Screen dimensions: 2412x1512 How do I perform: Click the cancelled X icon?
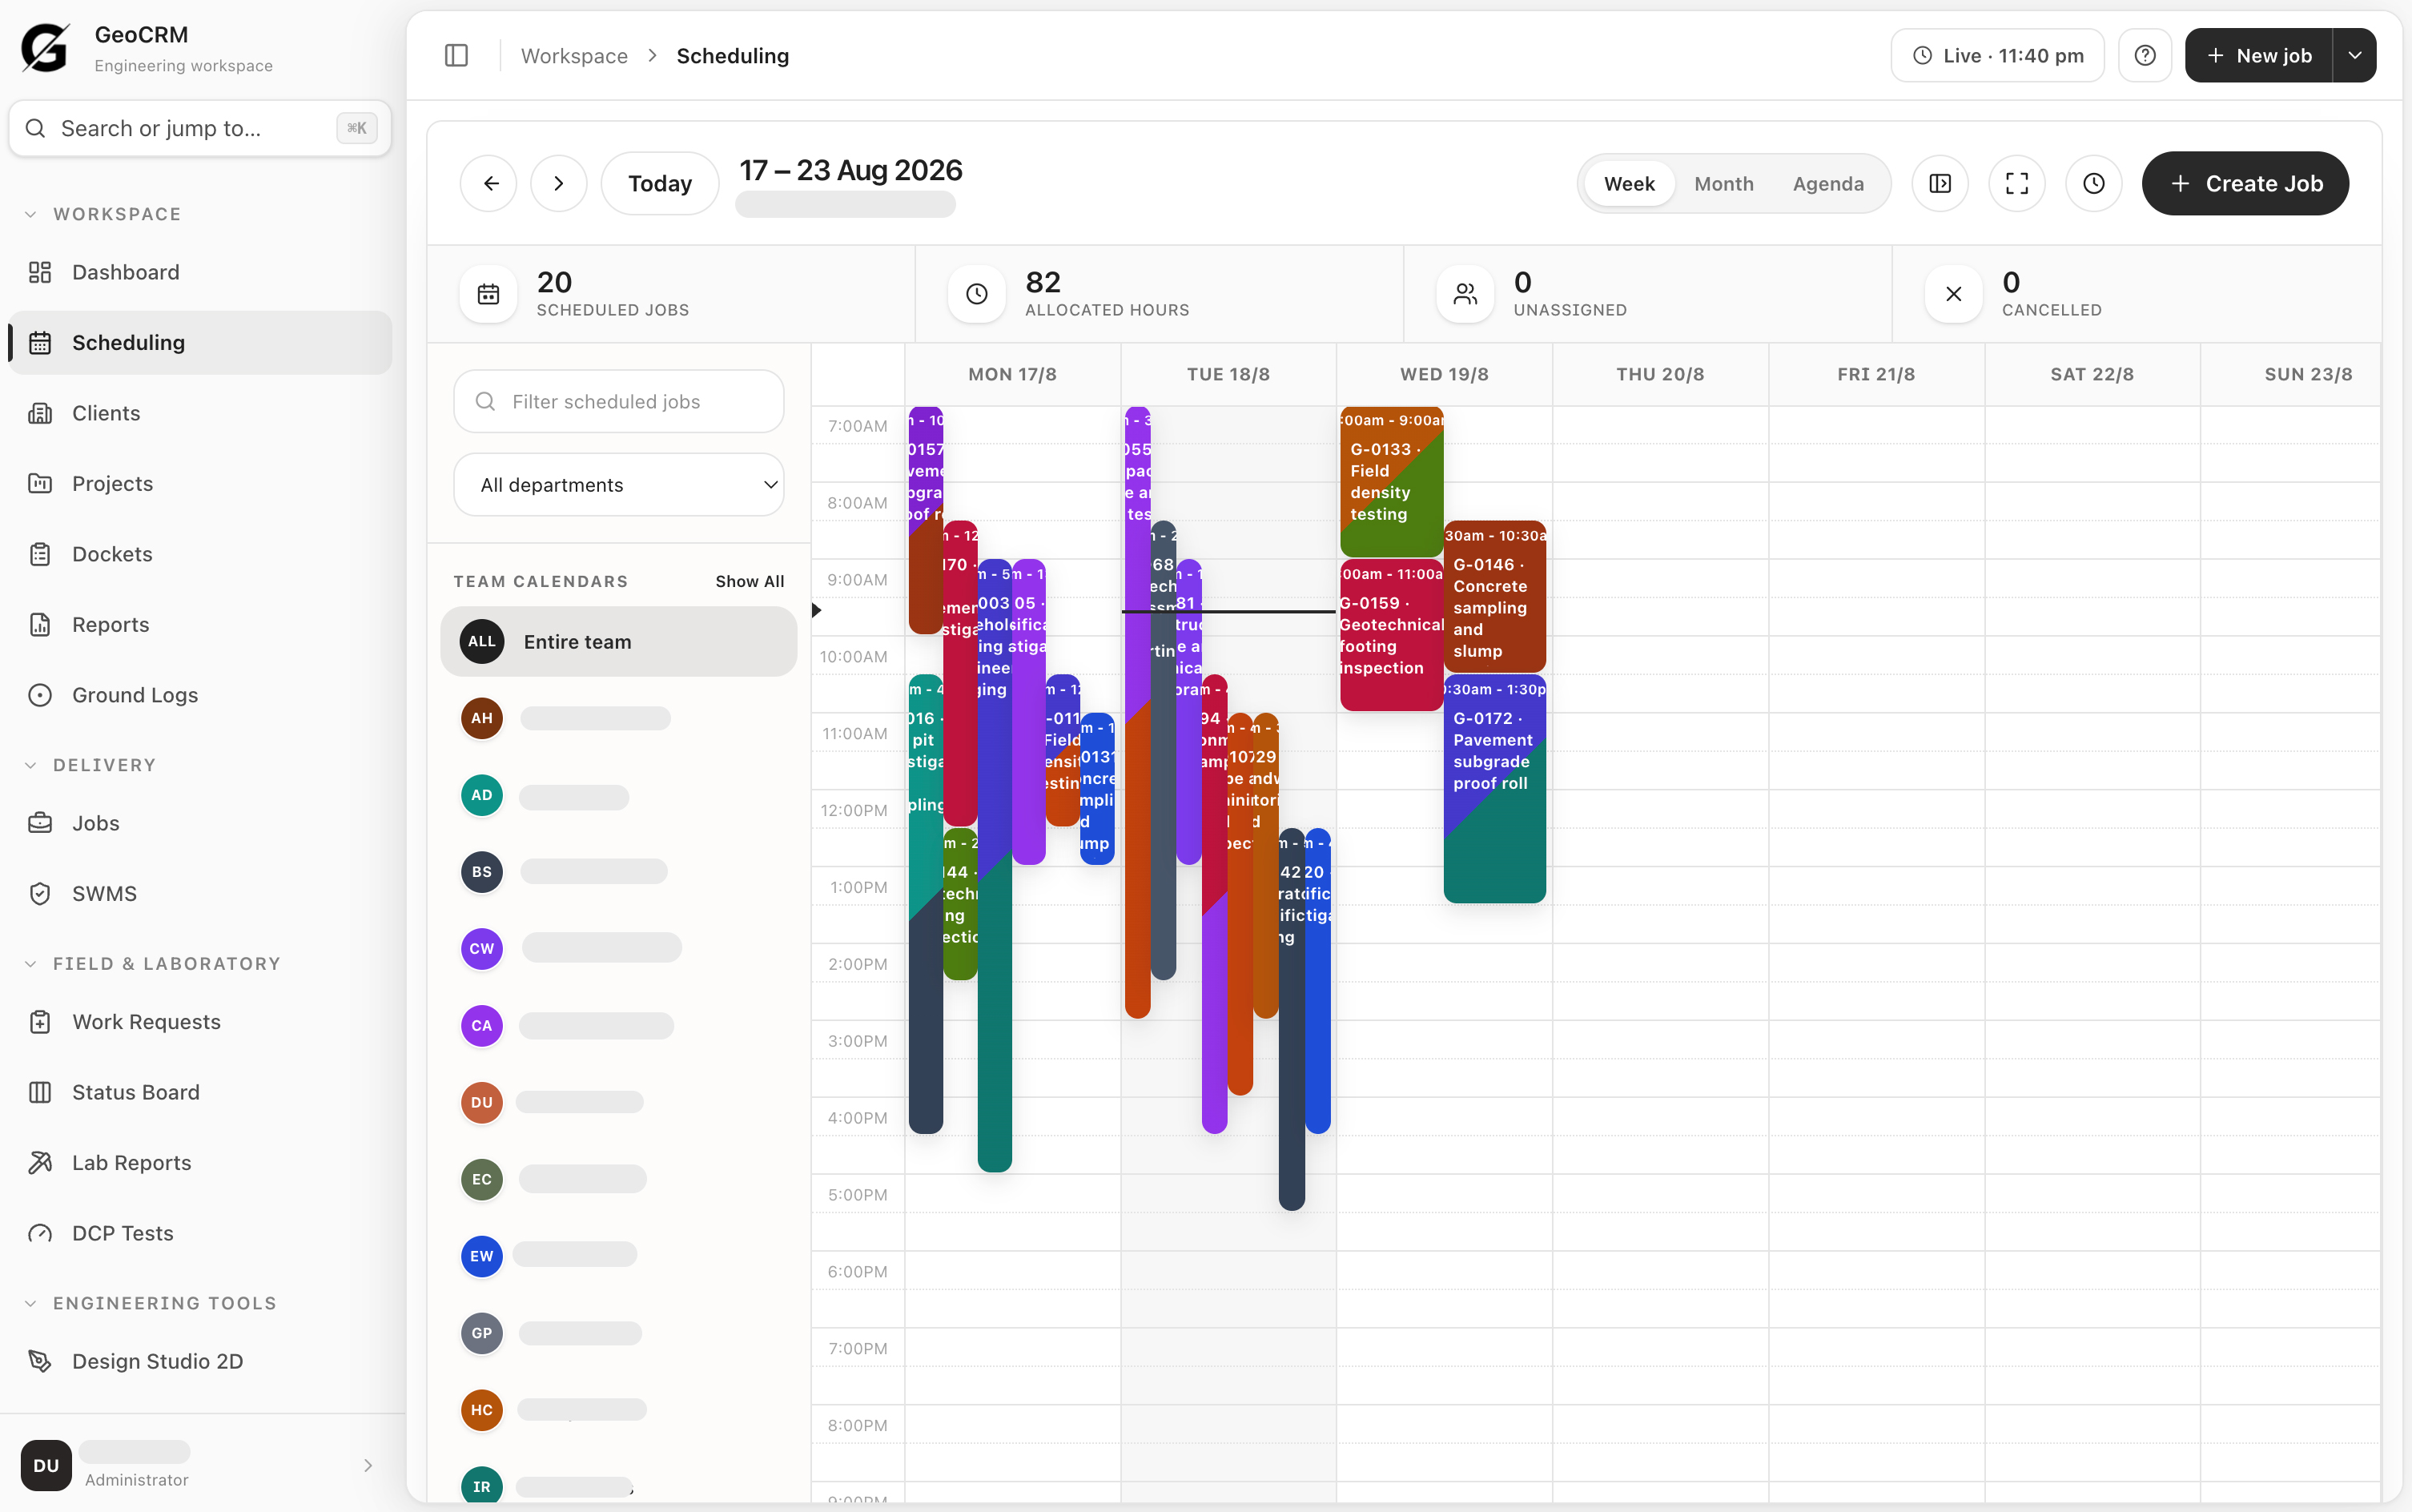[1953, 294]
